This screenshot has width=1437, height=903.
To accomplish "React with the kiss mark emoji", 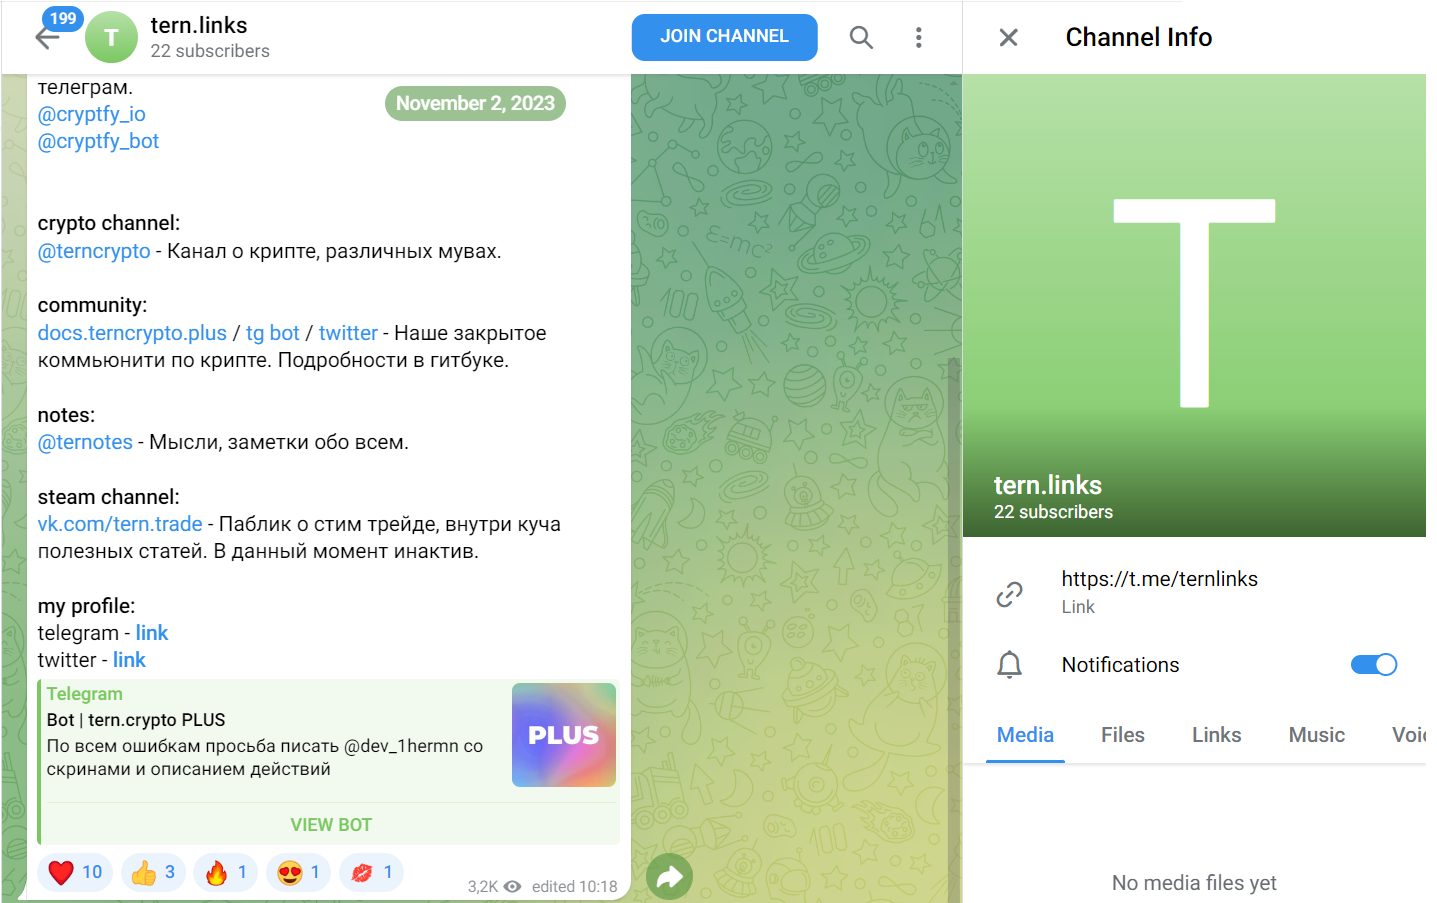I will tap(372, 872).
